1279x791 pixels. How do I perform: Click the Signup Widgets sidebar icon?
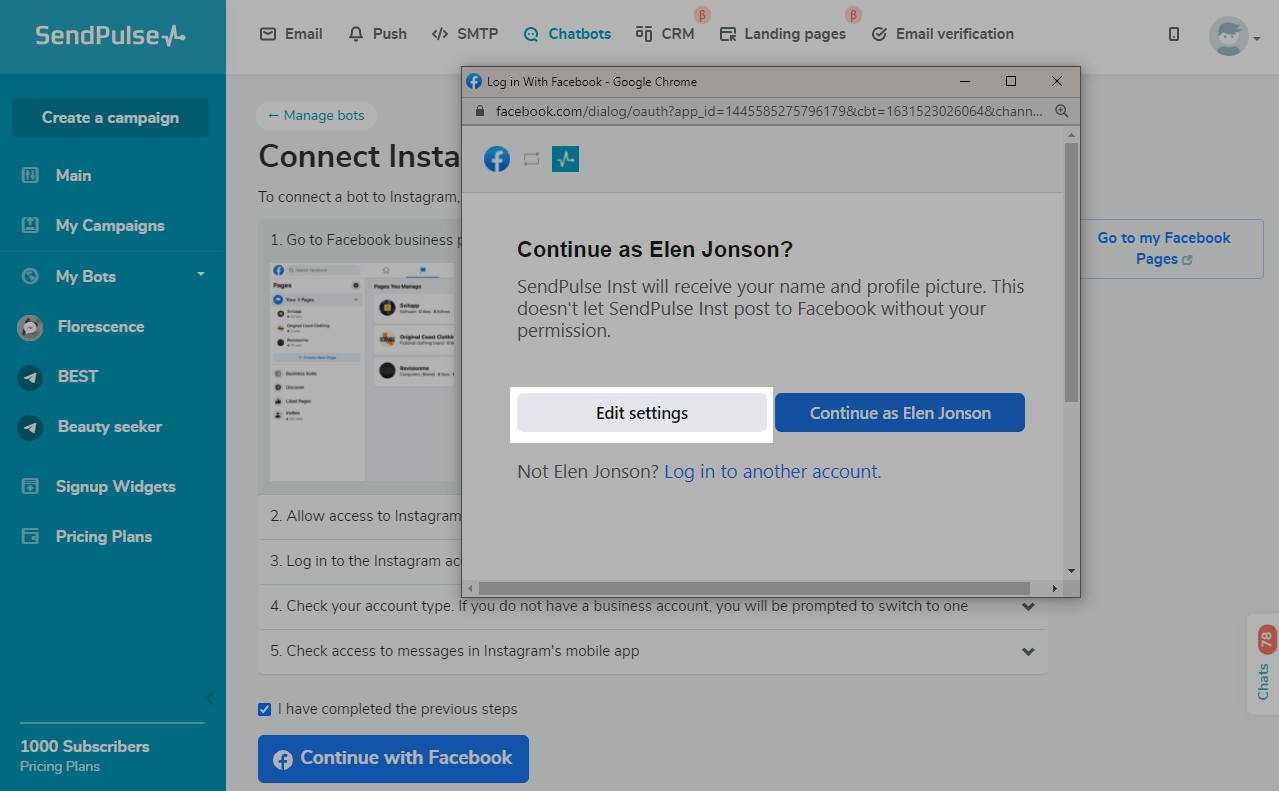click(30, 486)
